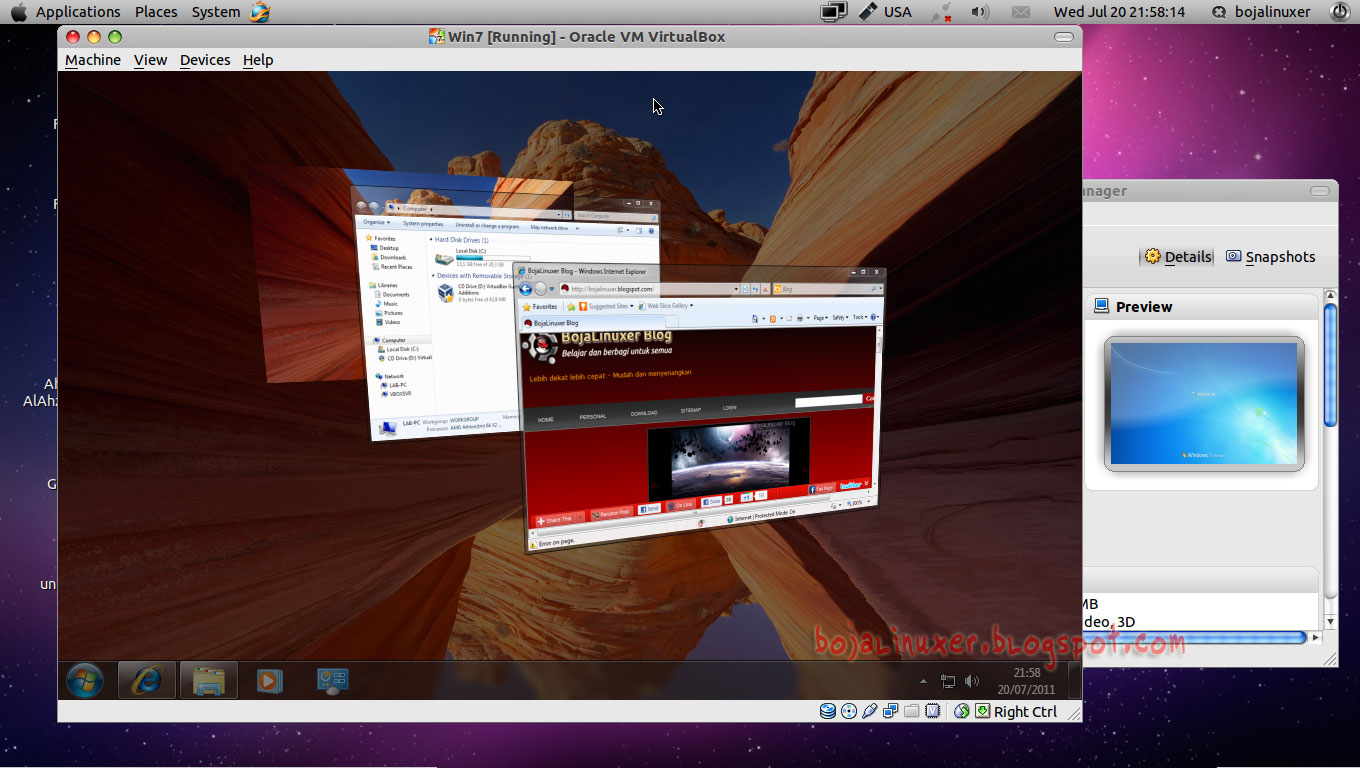Launch Windows Media Player from the Win7 taskbar

pos(269,680)
